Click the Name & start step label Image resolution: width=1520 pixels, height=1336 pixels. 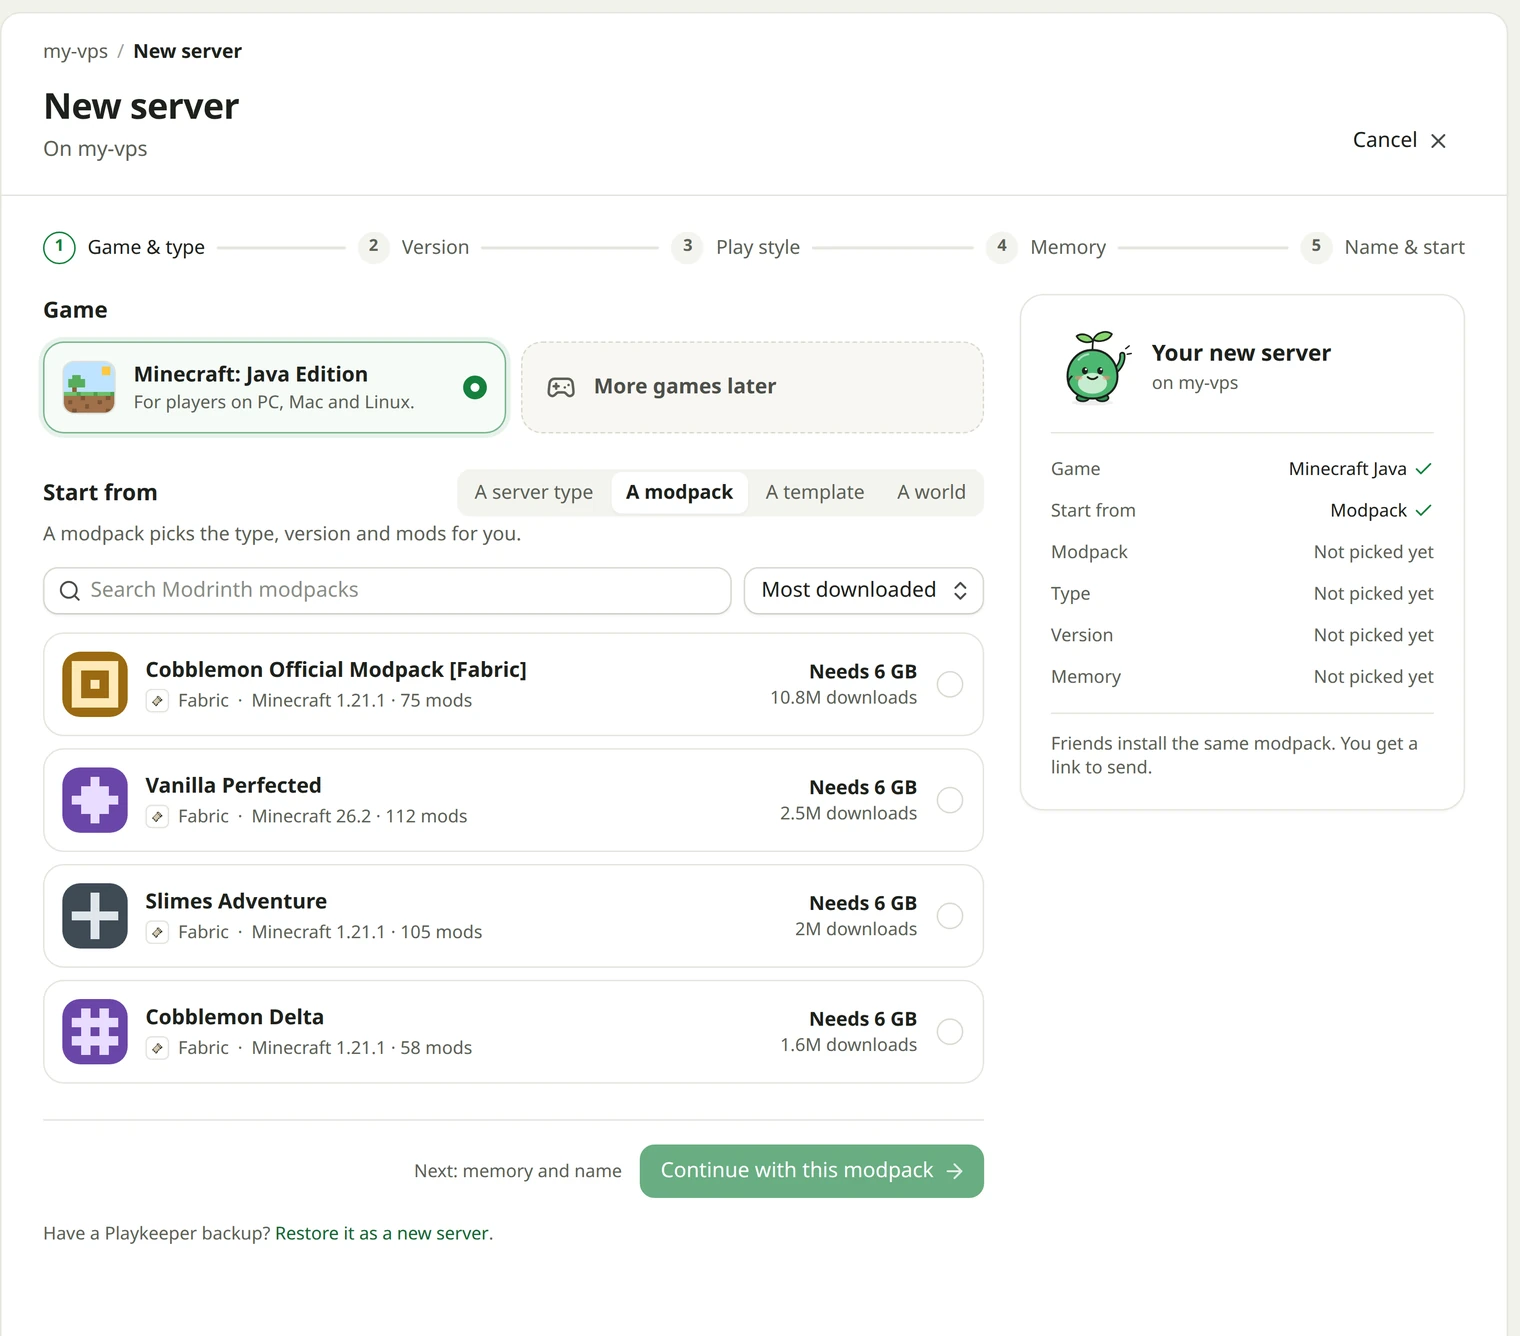[1405, 247]
